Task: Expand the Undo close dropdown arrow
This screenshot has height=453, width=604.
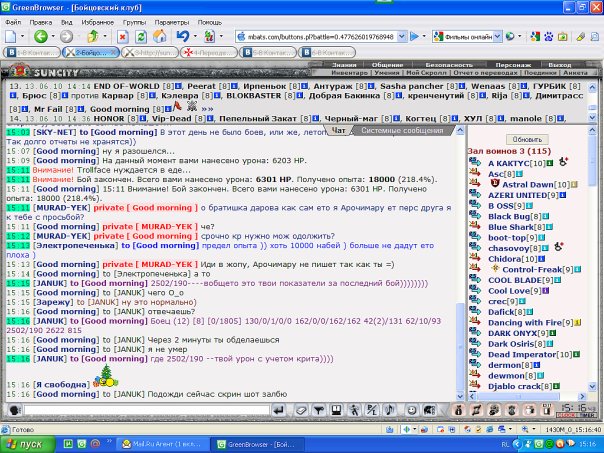Action: point(195,37)
